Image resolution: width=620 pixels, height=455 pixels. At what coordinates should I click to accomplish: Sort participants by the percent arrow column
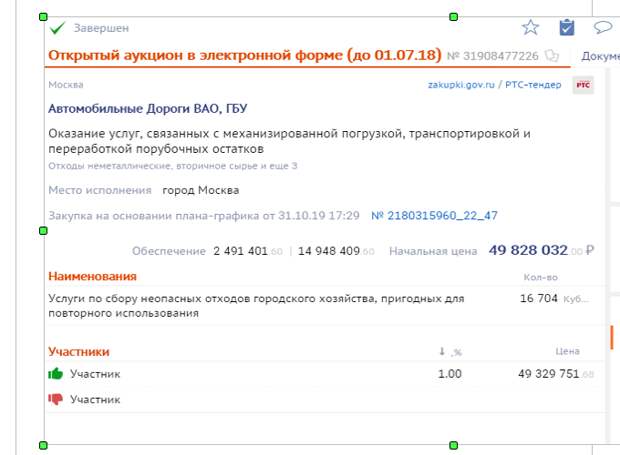[x=450, y=351]
